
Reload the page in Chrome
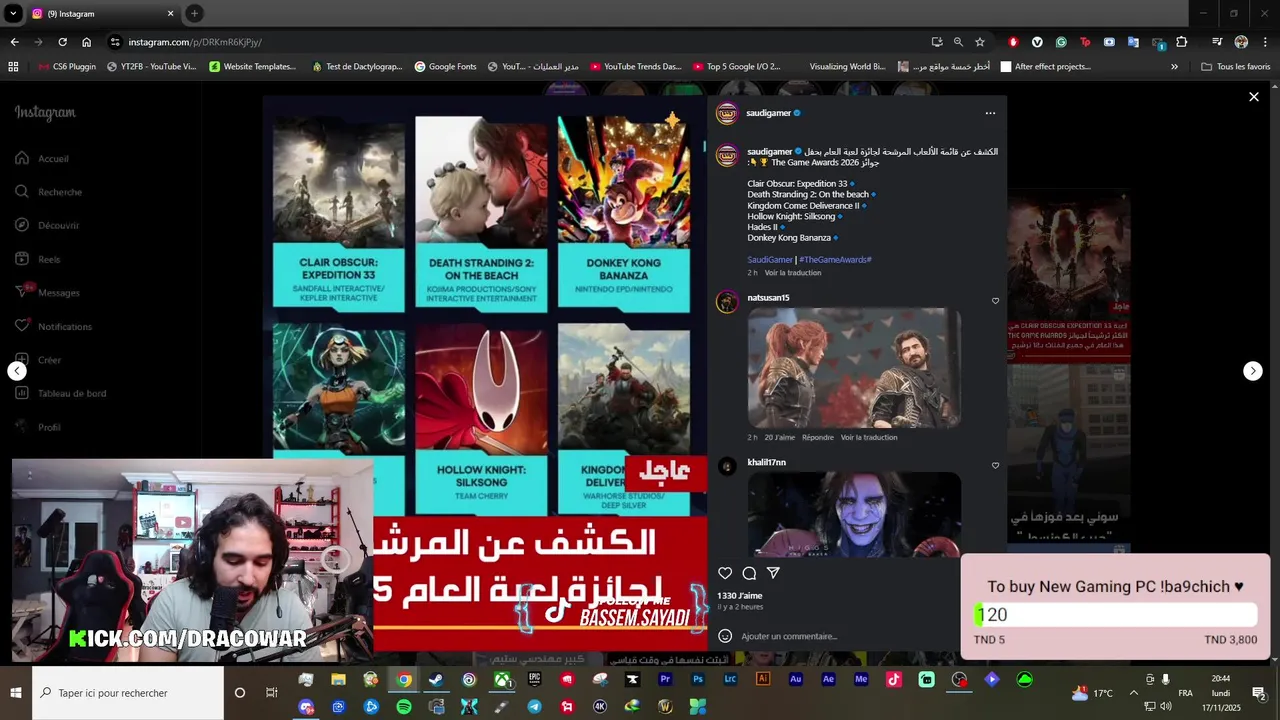click(62, 42)
